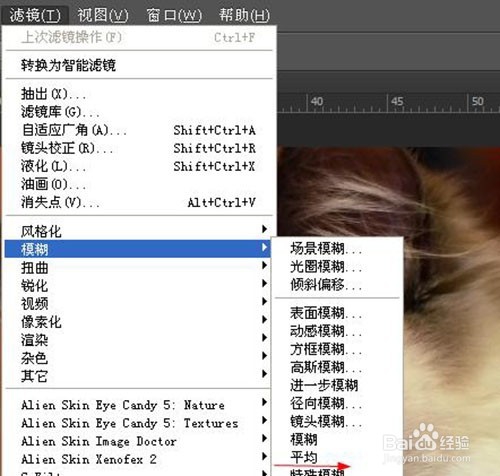The height and width of the screenshot is (476, 500).
Task: Choose 方框模糊... box blur
Action: [337, 349]
